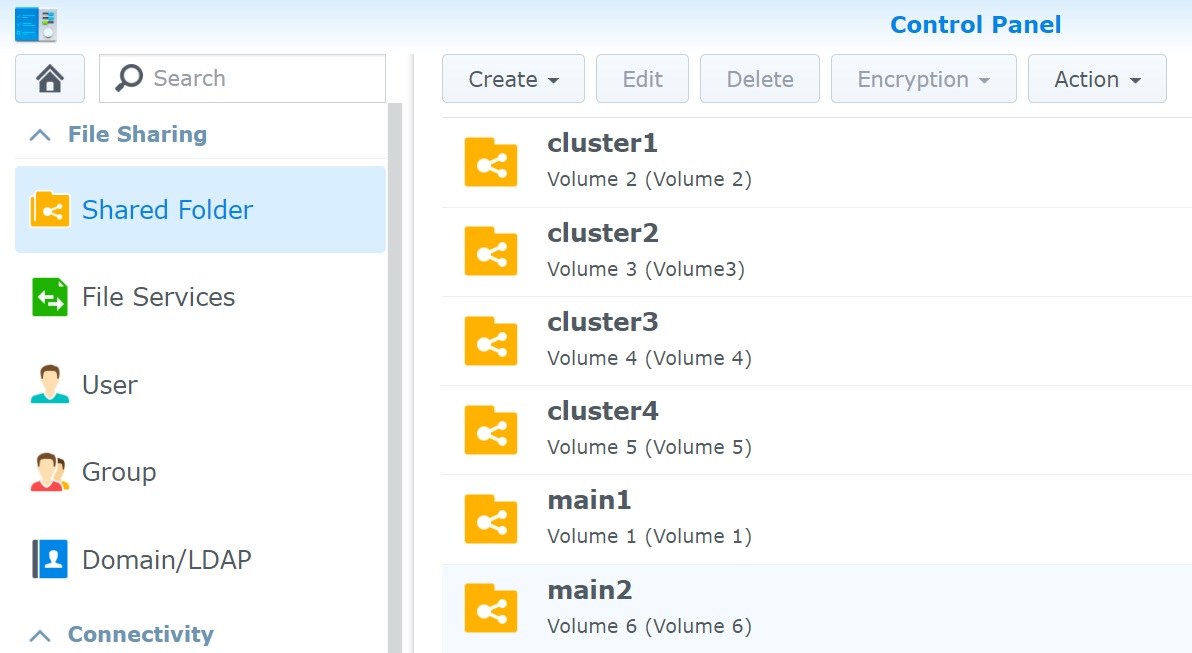Viewport: 1192px width, 653px height.
Task: Click the cluster1 shared folder icon
Action: [x=490, y=162]
